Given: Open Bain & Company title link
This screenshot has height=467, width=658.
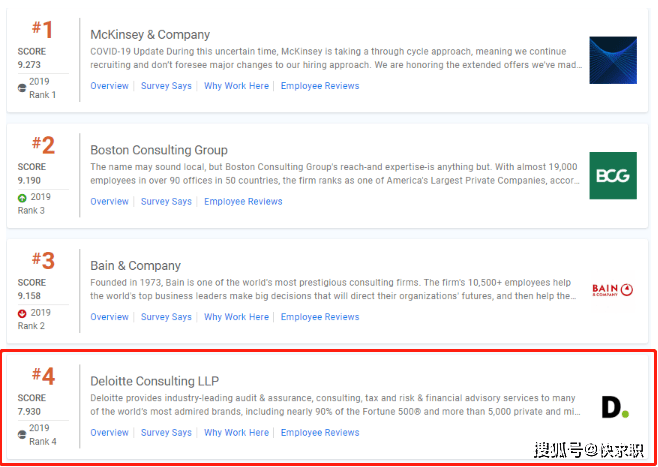Looking at the screenshot, I should click(136, 266).
